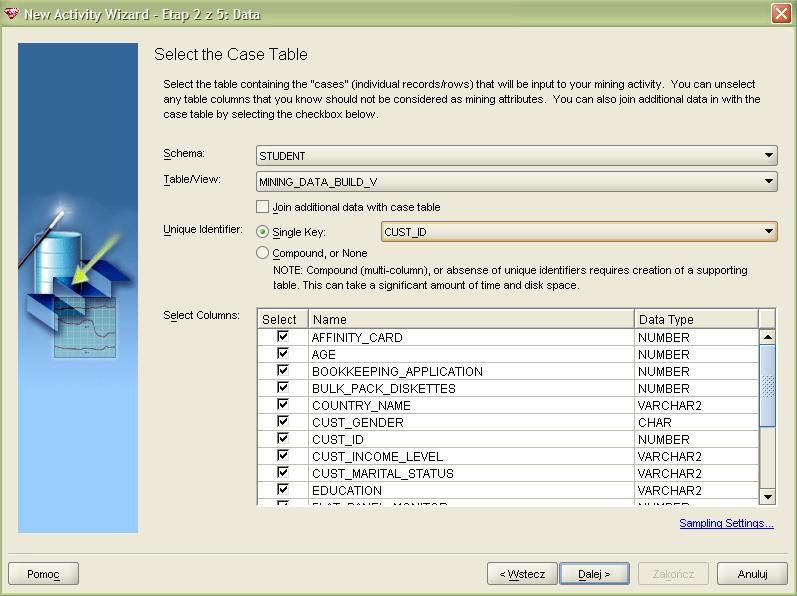
Task: Go back with the Wstecz button
Action: coord(522,574)
